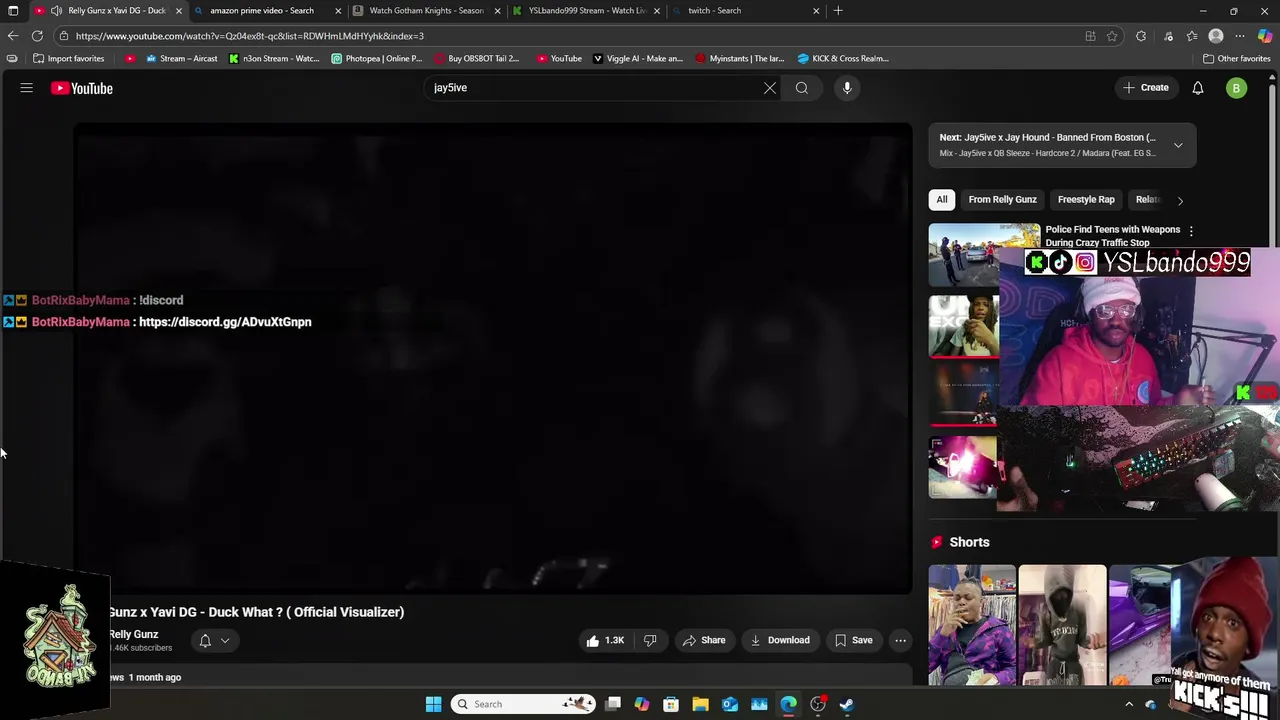1280x720 pixels.
Task: Expand the Next playlist panel chevron
Action: [1178, 146]
